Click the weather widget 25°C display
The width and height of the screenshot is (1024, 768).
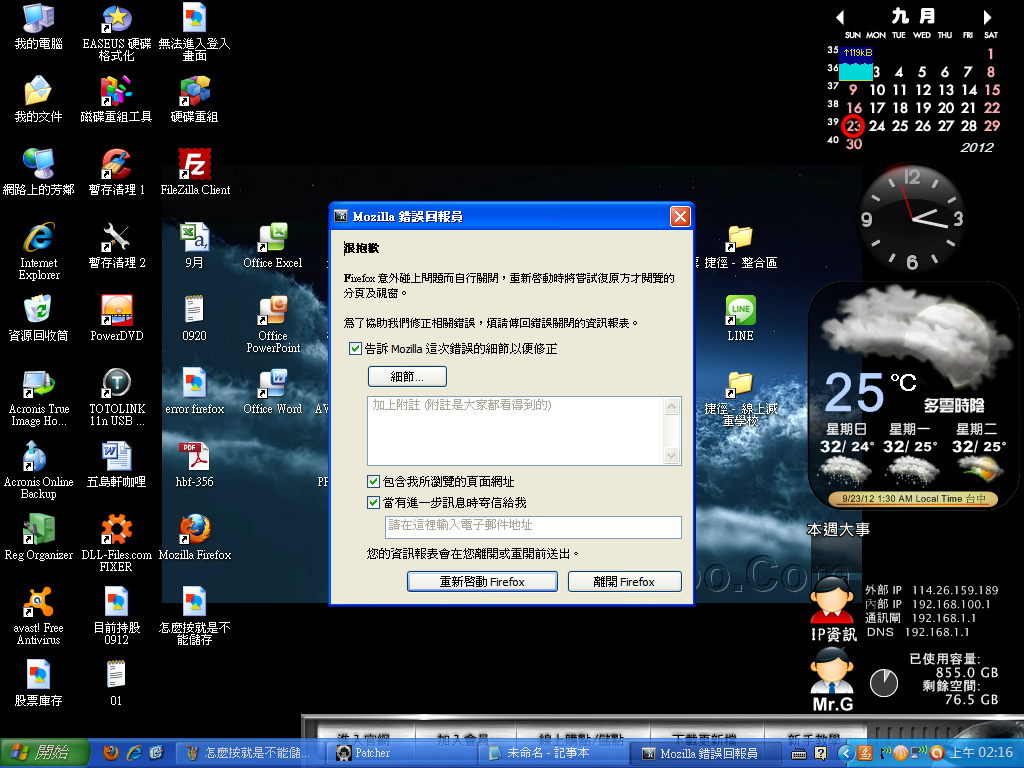pos(871,392)
